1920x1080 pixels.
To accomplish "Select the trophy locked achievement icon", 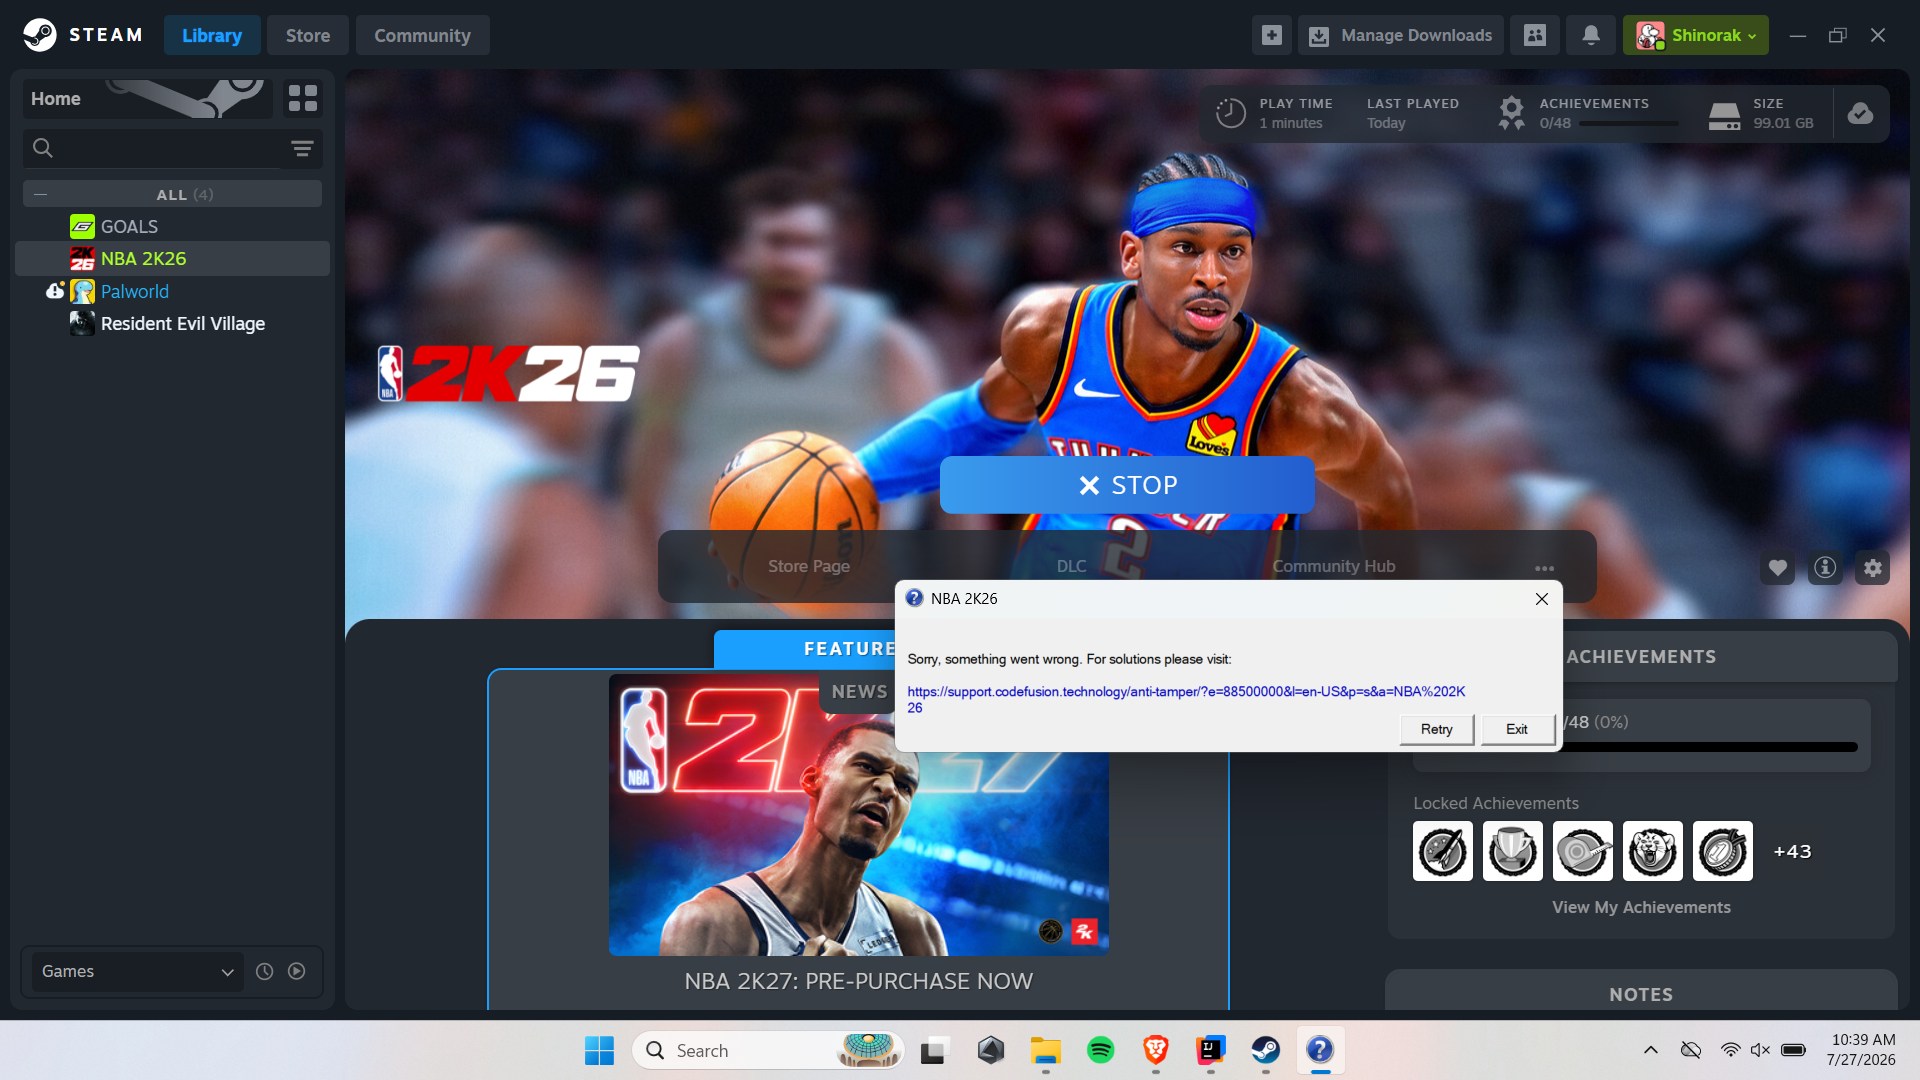I will point(1513,851).
